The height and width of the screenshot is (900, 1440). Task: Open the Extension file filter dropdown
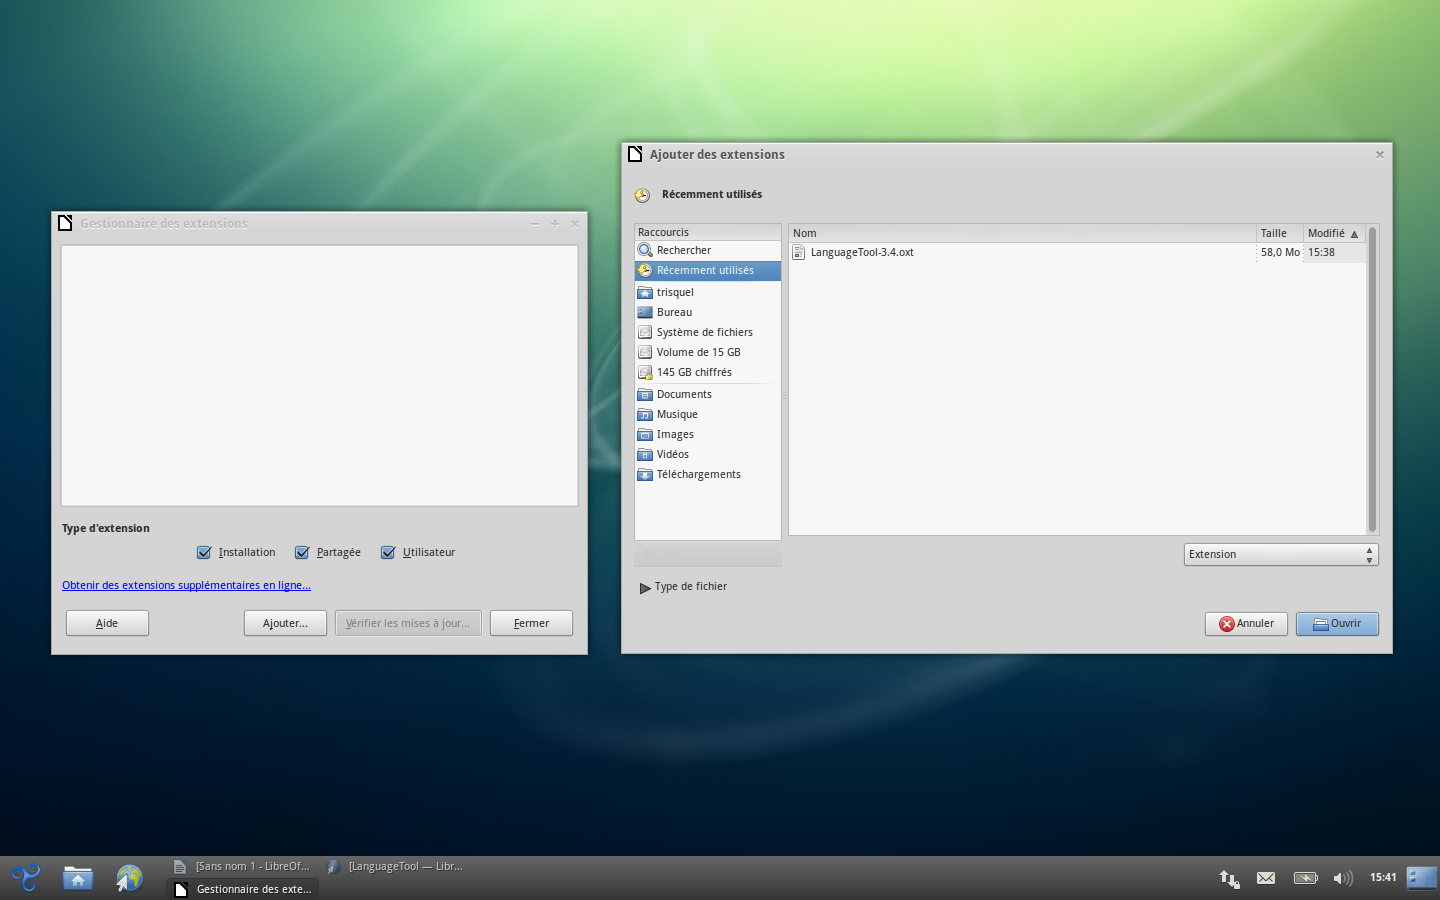[1281, 554]
